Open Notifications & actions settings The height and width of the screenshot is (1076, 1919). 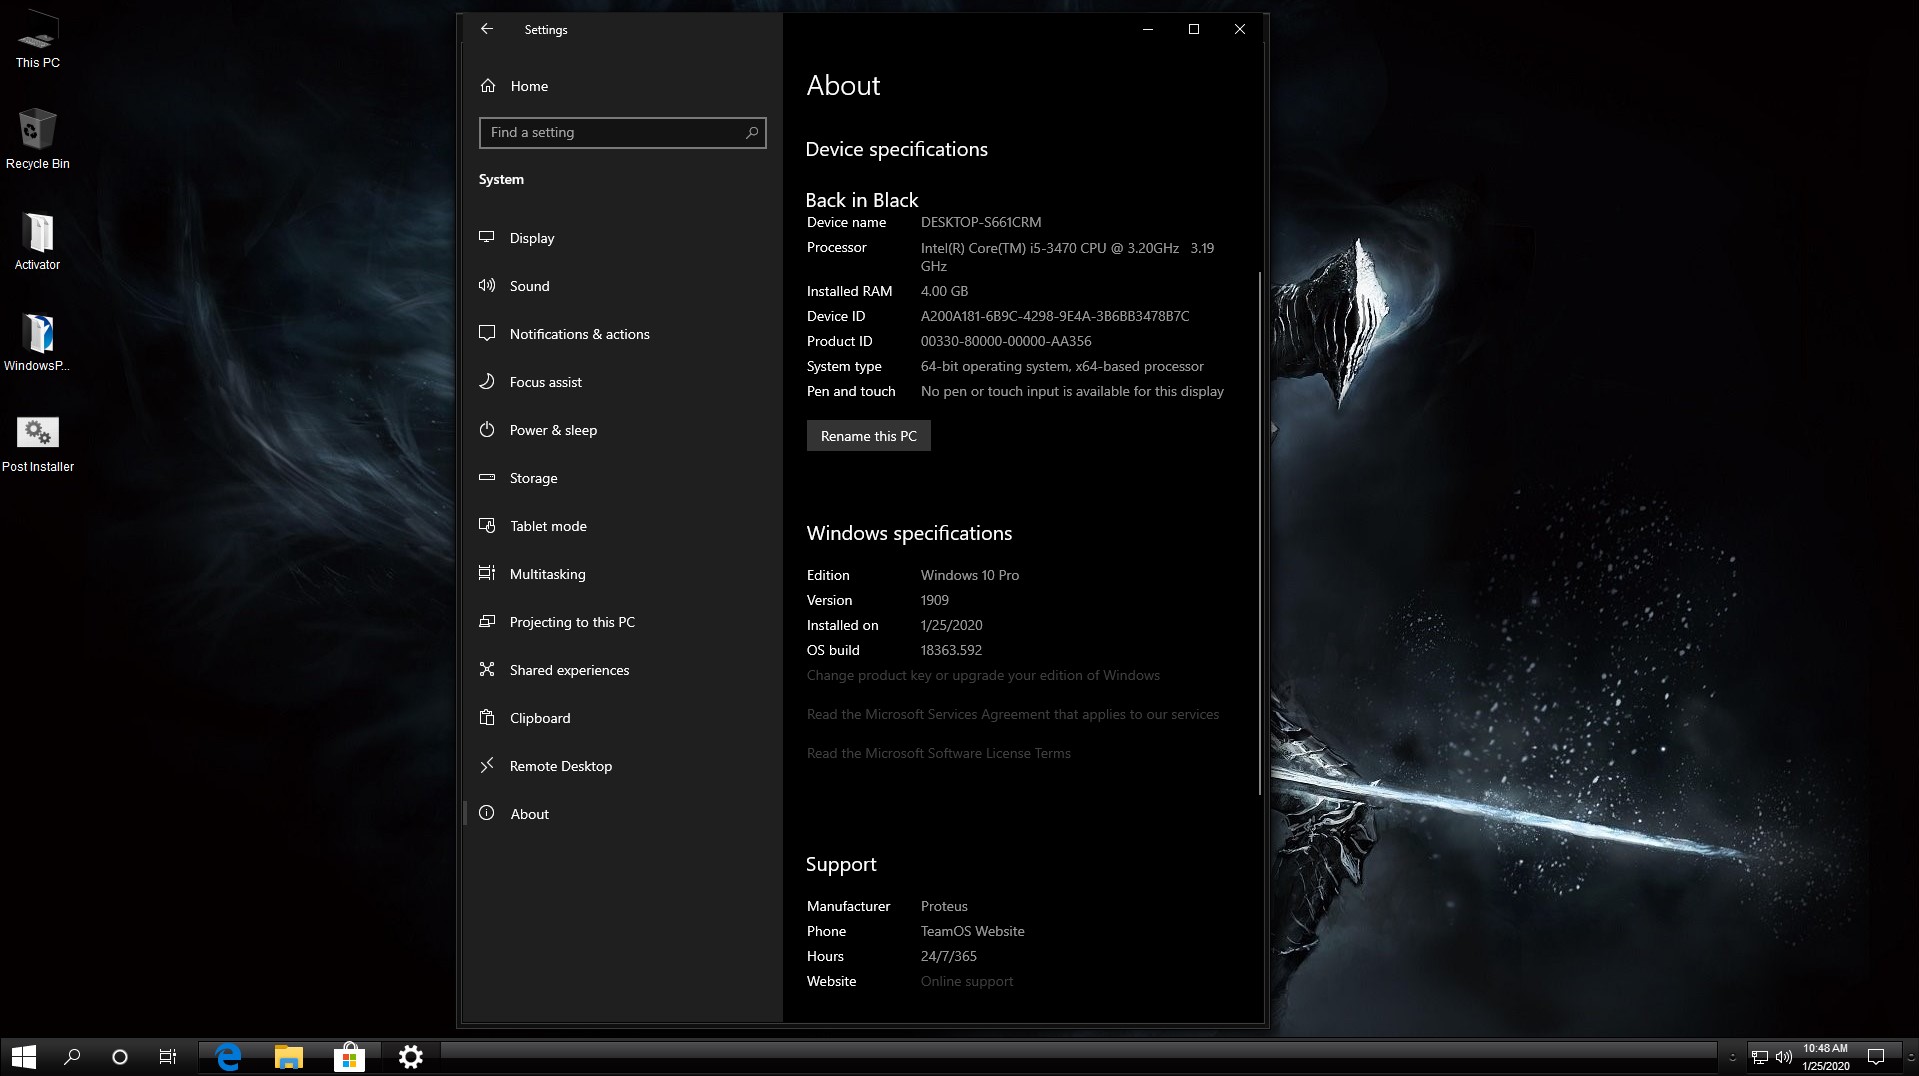[622, 334]
